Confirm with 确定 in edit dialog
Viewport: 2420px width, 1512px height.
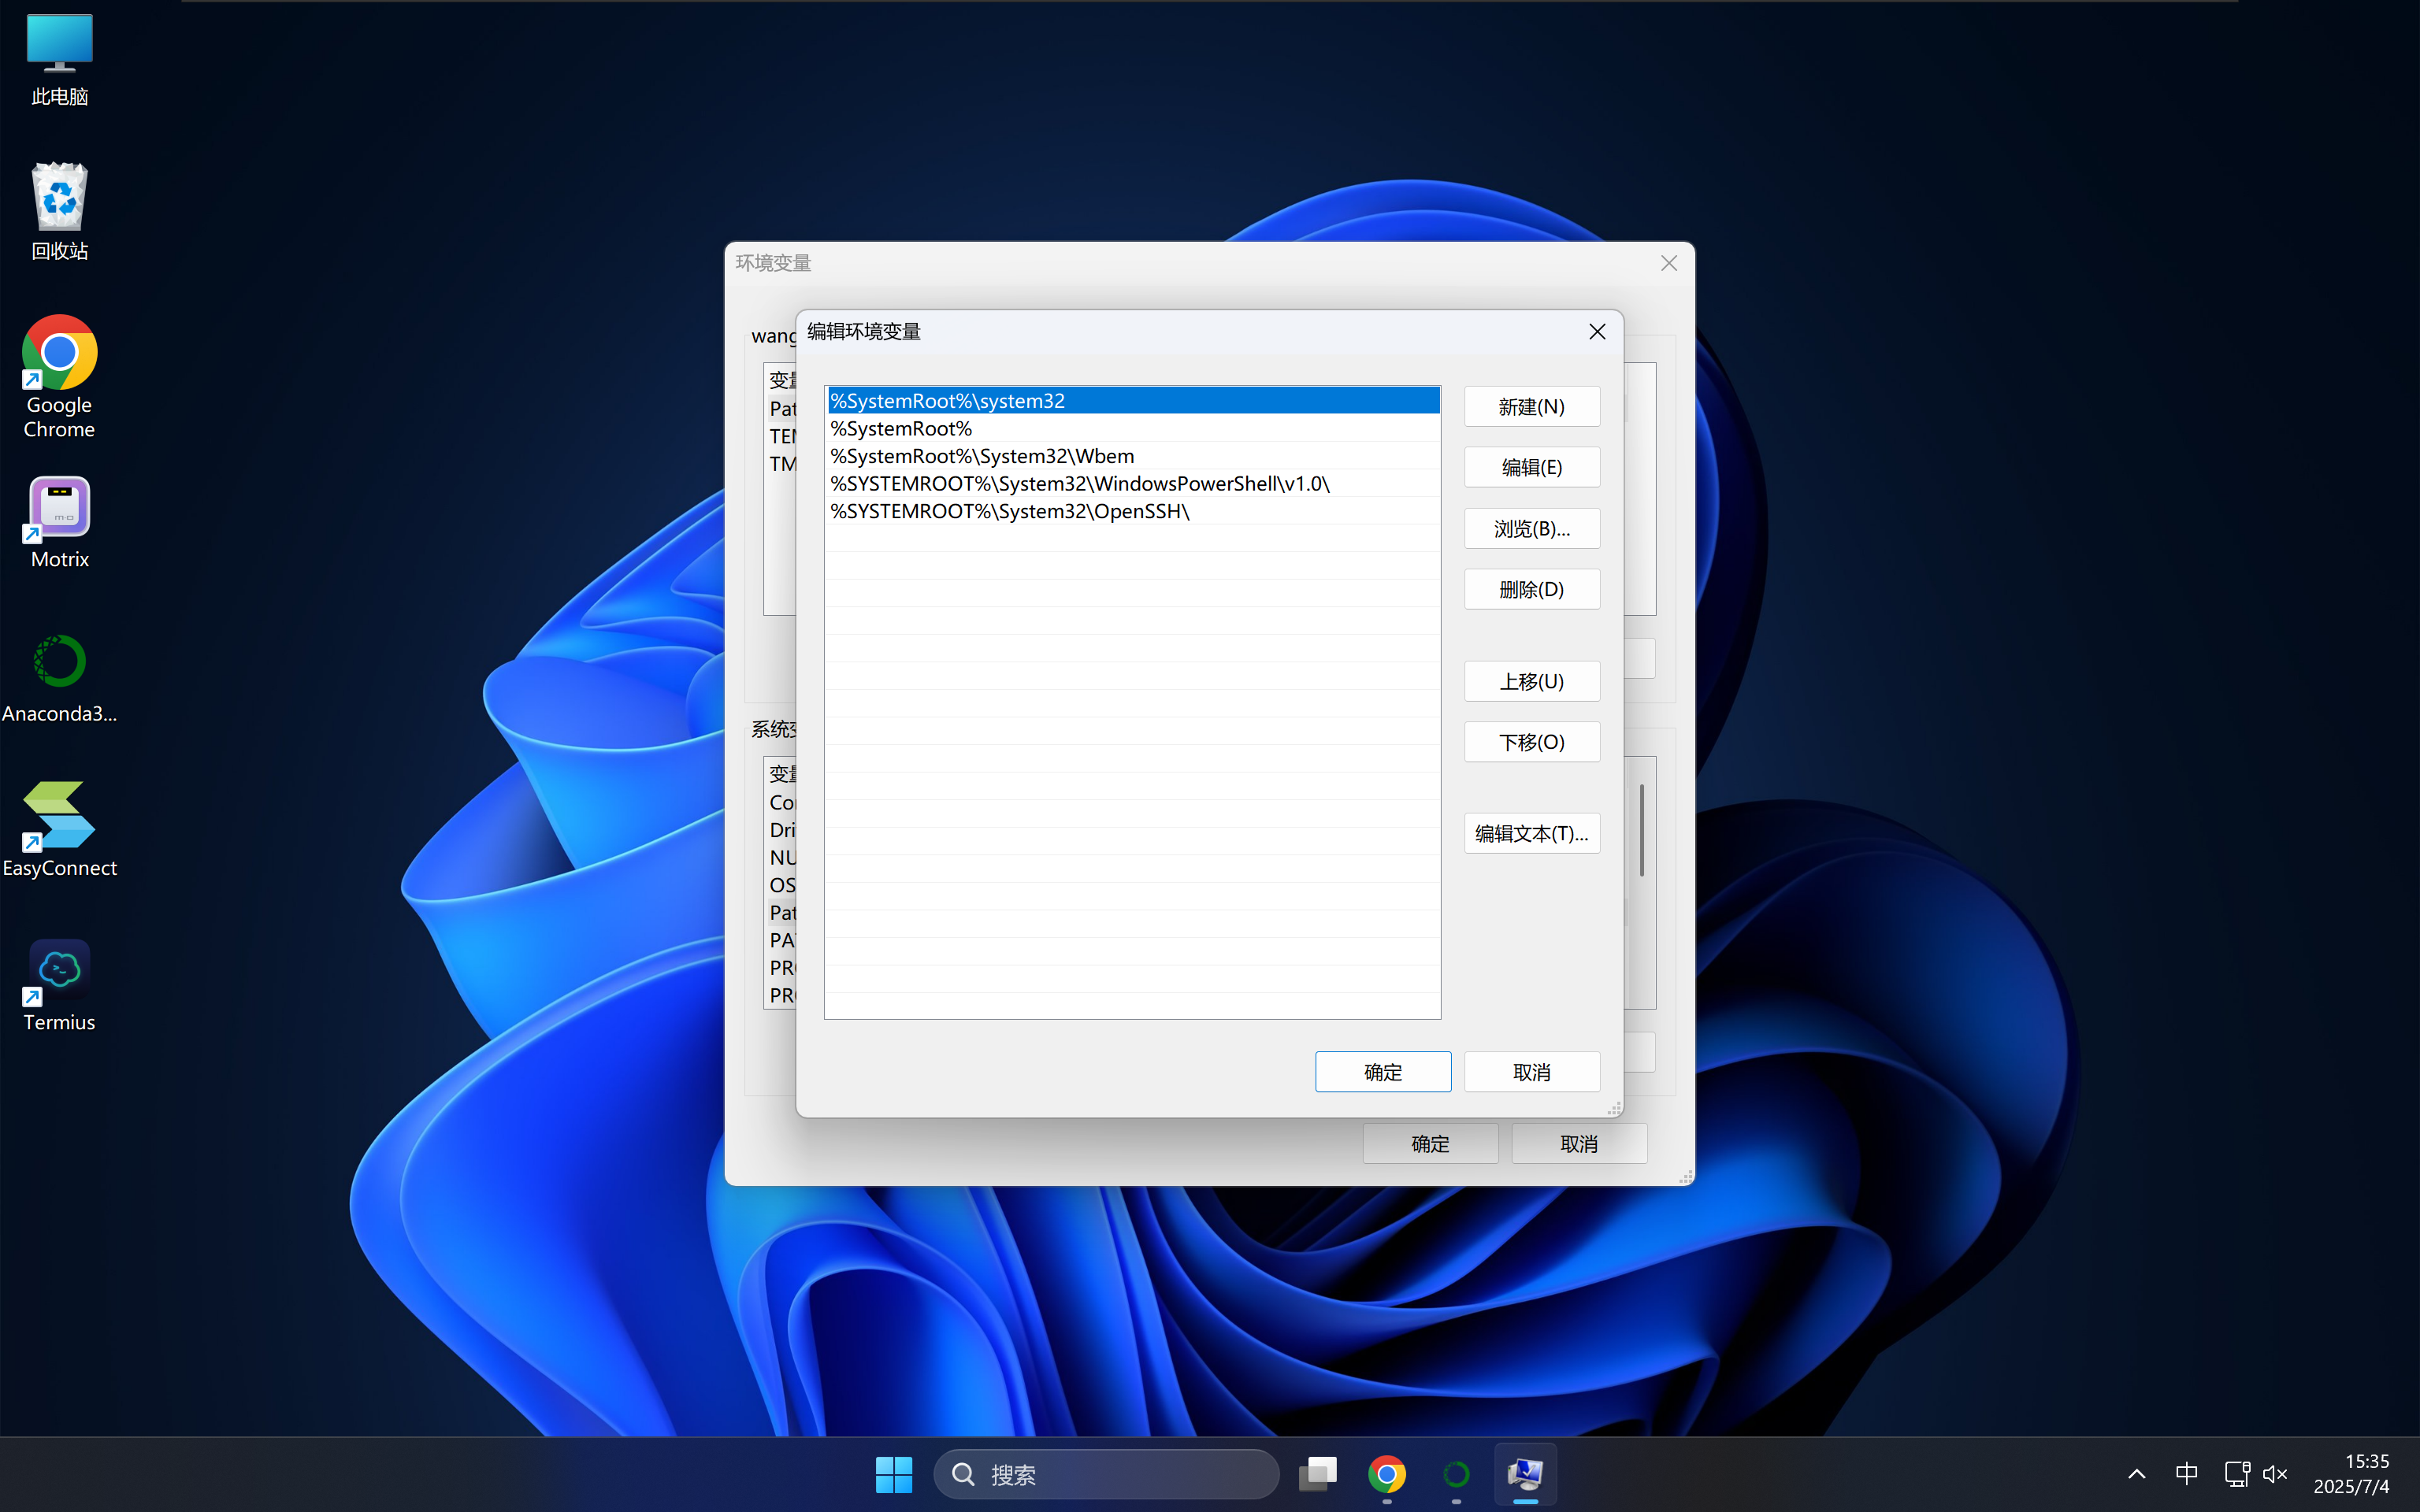(x=1382, y=1072)
